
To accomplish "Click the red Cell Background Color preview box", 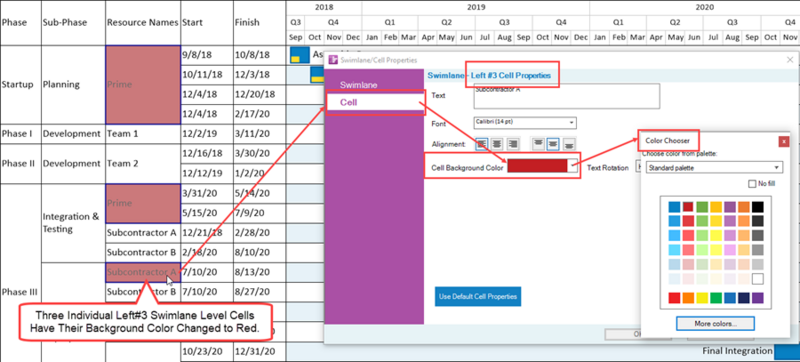I will point(537,166).
